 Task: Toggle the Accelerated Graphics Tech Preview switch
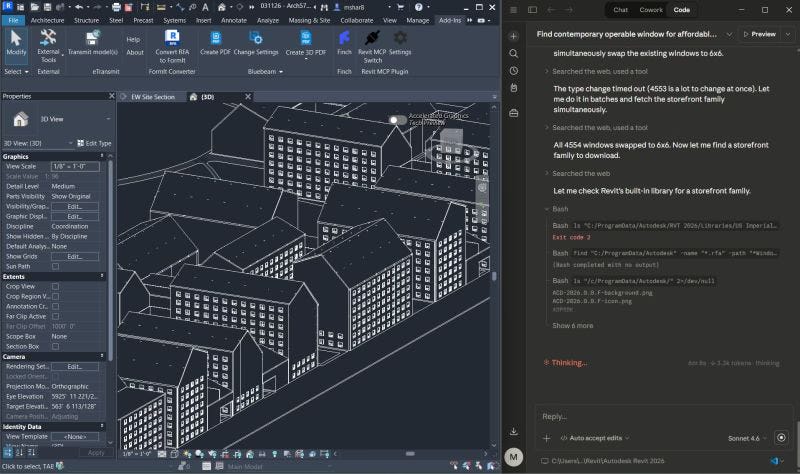397,120
